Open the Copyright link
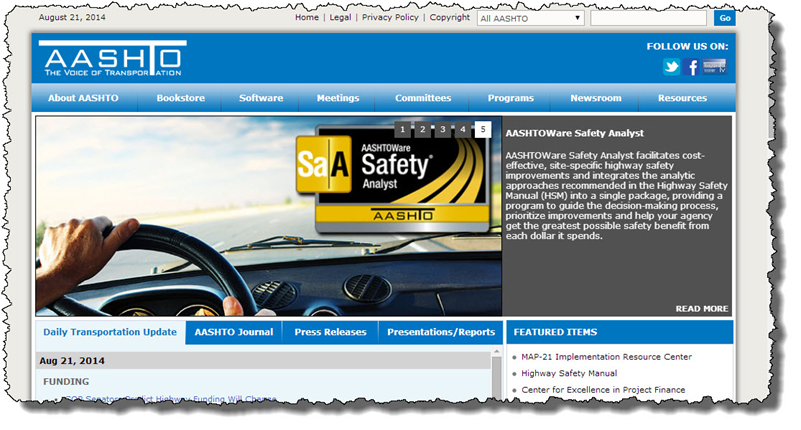Screen dimensions: 801x430 (450, 17)
